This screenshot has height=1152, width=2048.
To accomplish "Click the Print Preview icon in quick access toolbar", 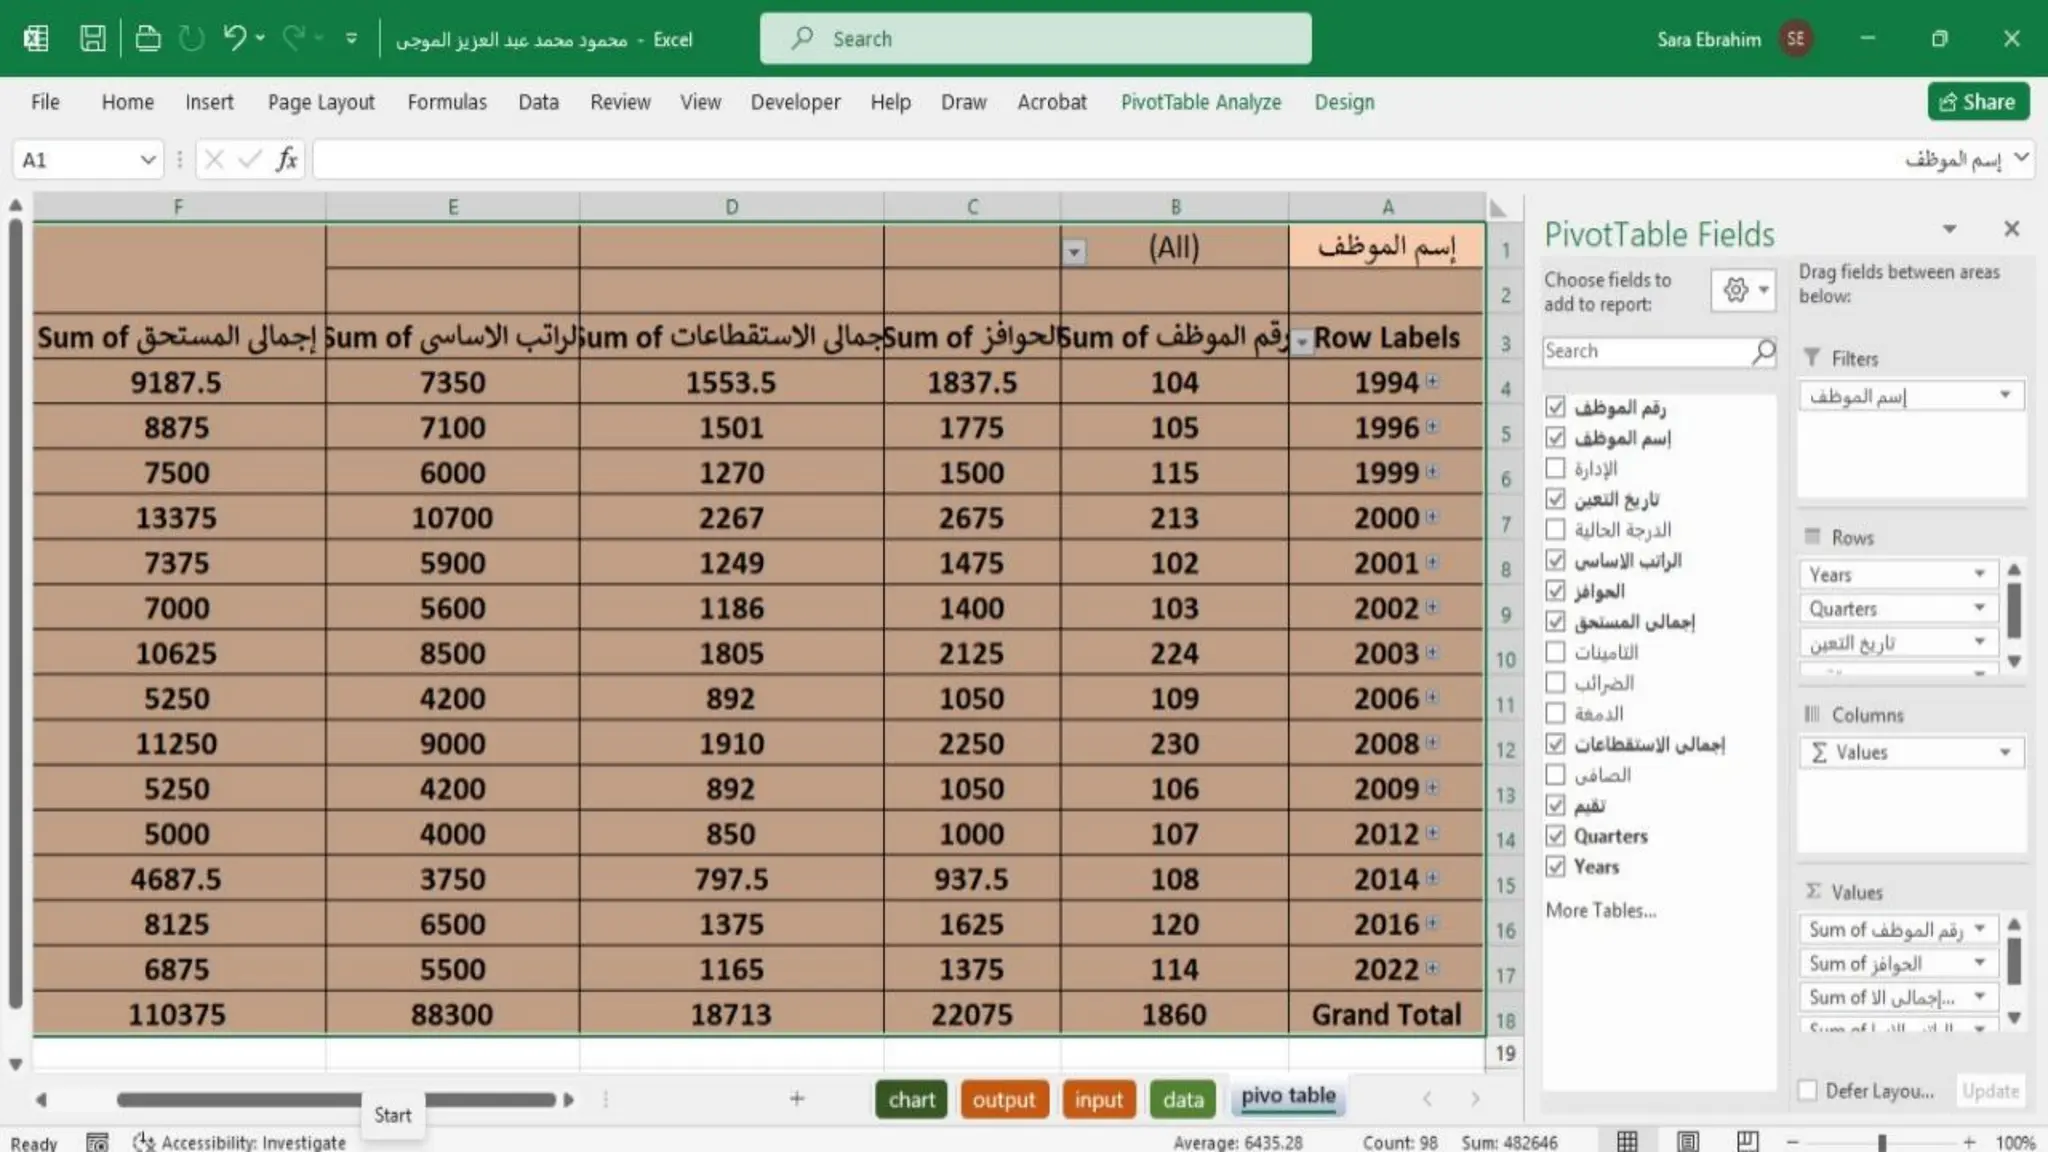I will pos(148,39).
